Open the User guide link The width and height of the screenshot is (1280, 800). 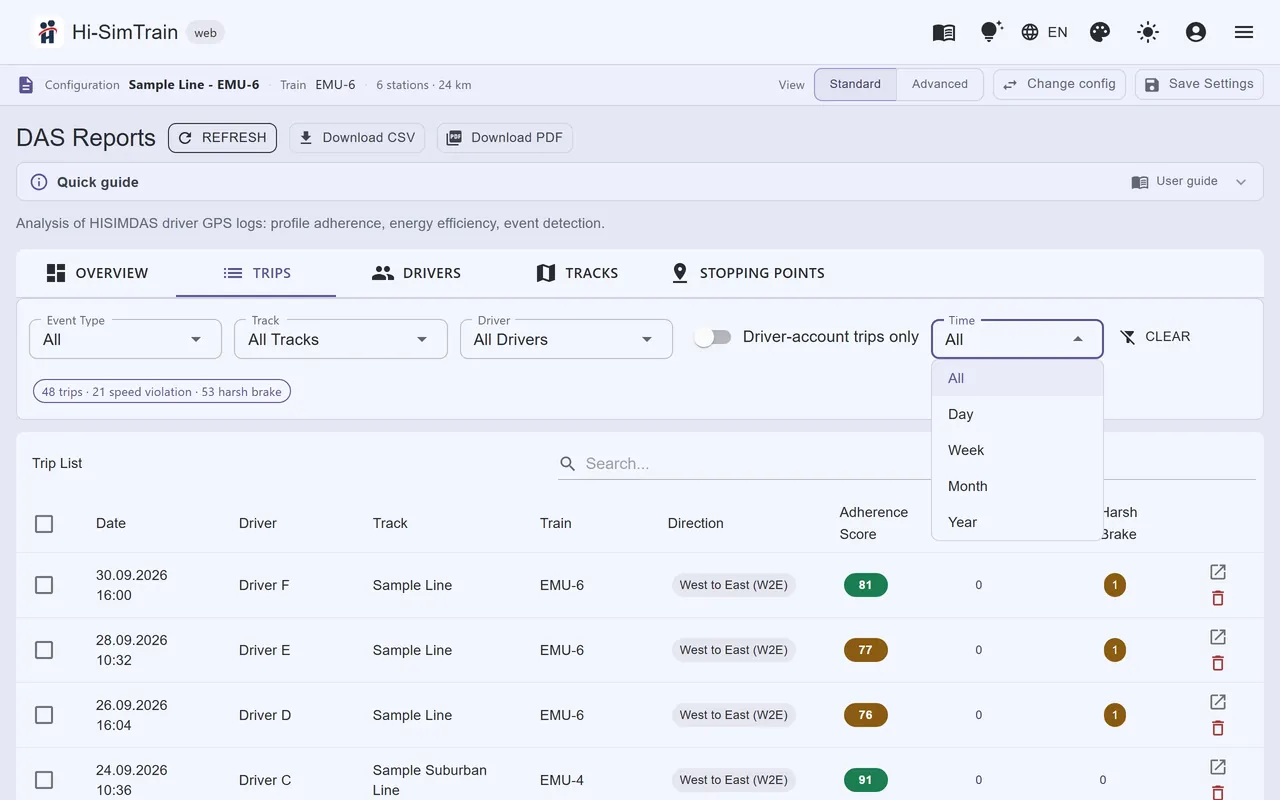coord(1174,182)
